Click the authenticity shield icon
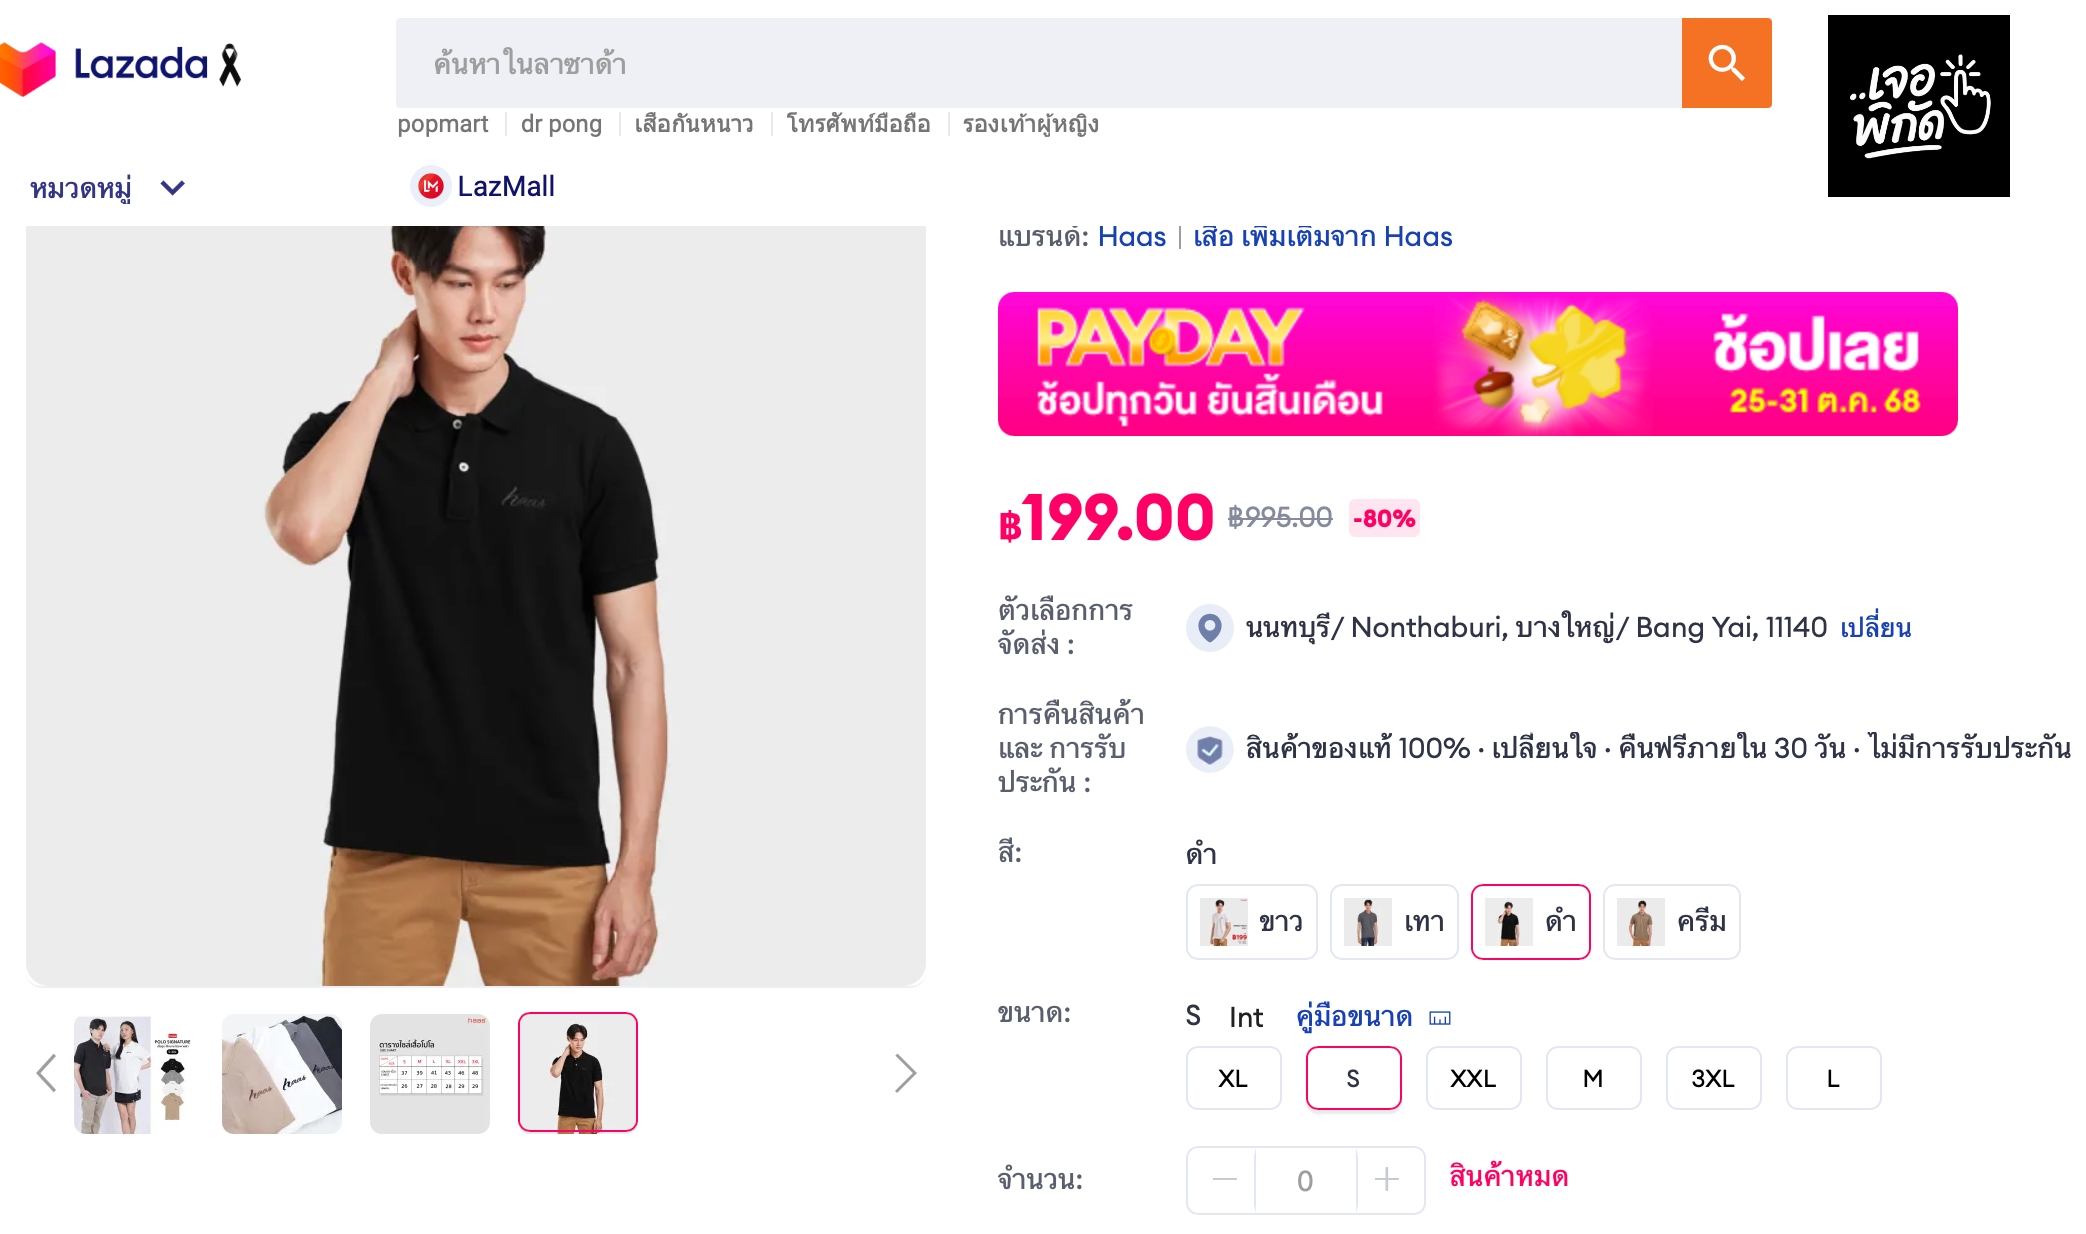2086x1234 pixels. coord(1209,749)
